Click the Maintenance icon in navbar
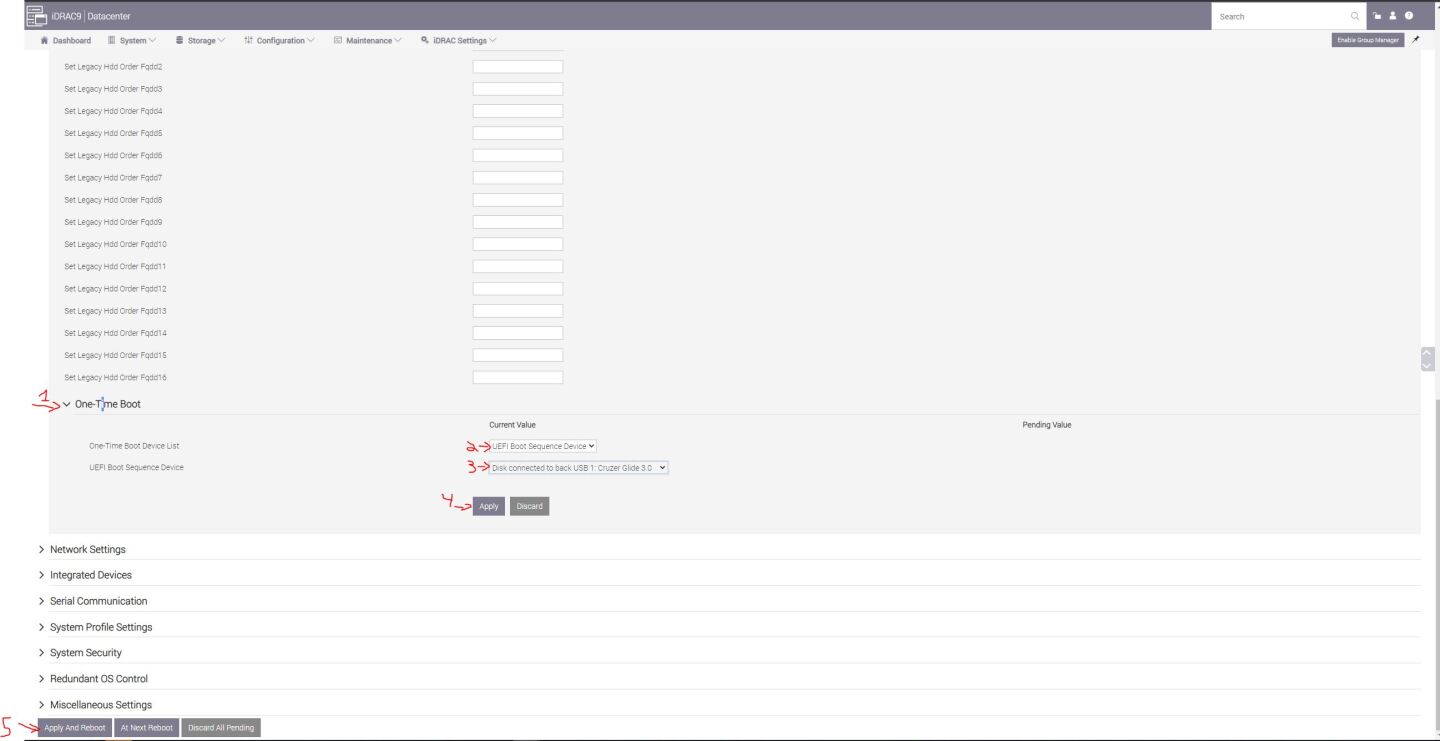 click(x=339, y=41)
